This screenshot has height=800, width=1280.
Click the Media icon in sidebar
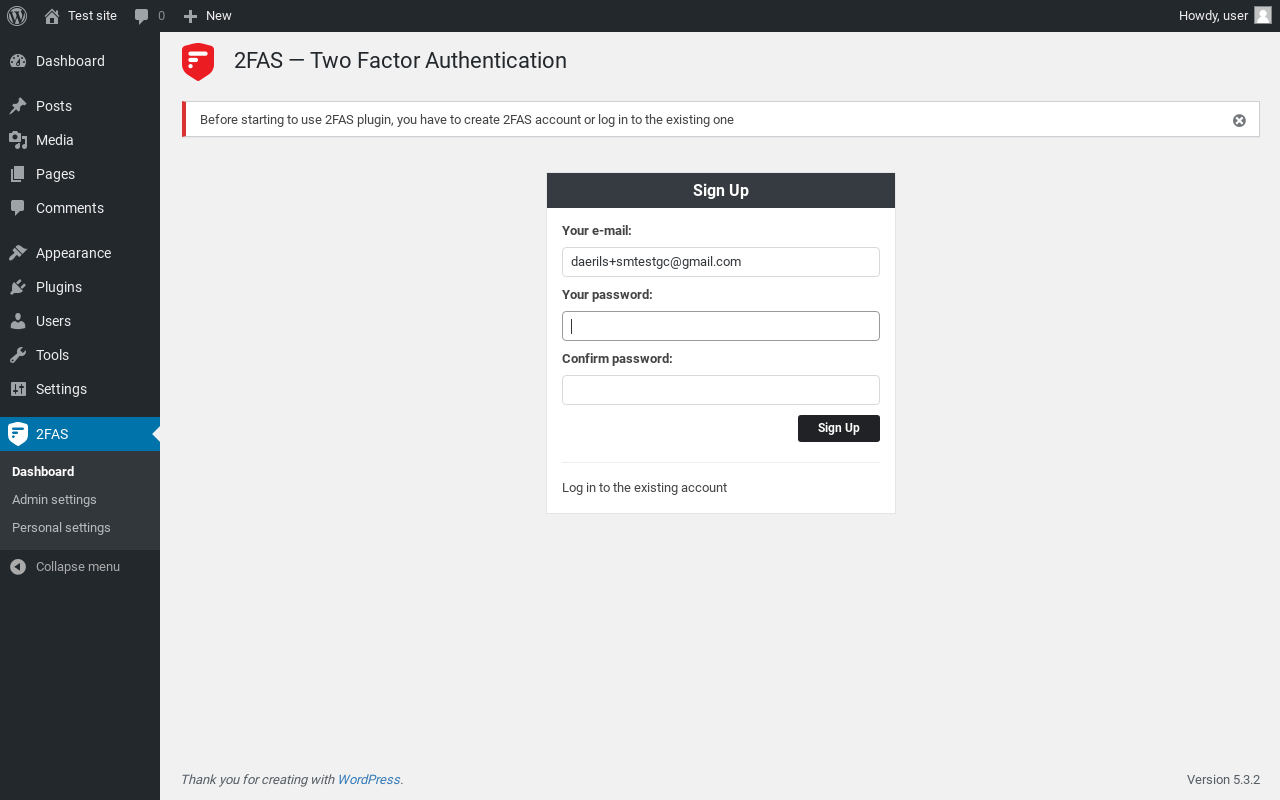[x=18, y=140]
